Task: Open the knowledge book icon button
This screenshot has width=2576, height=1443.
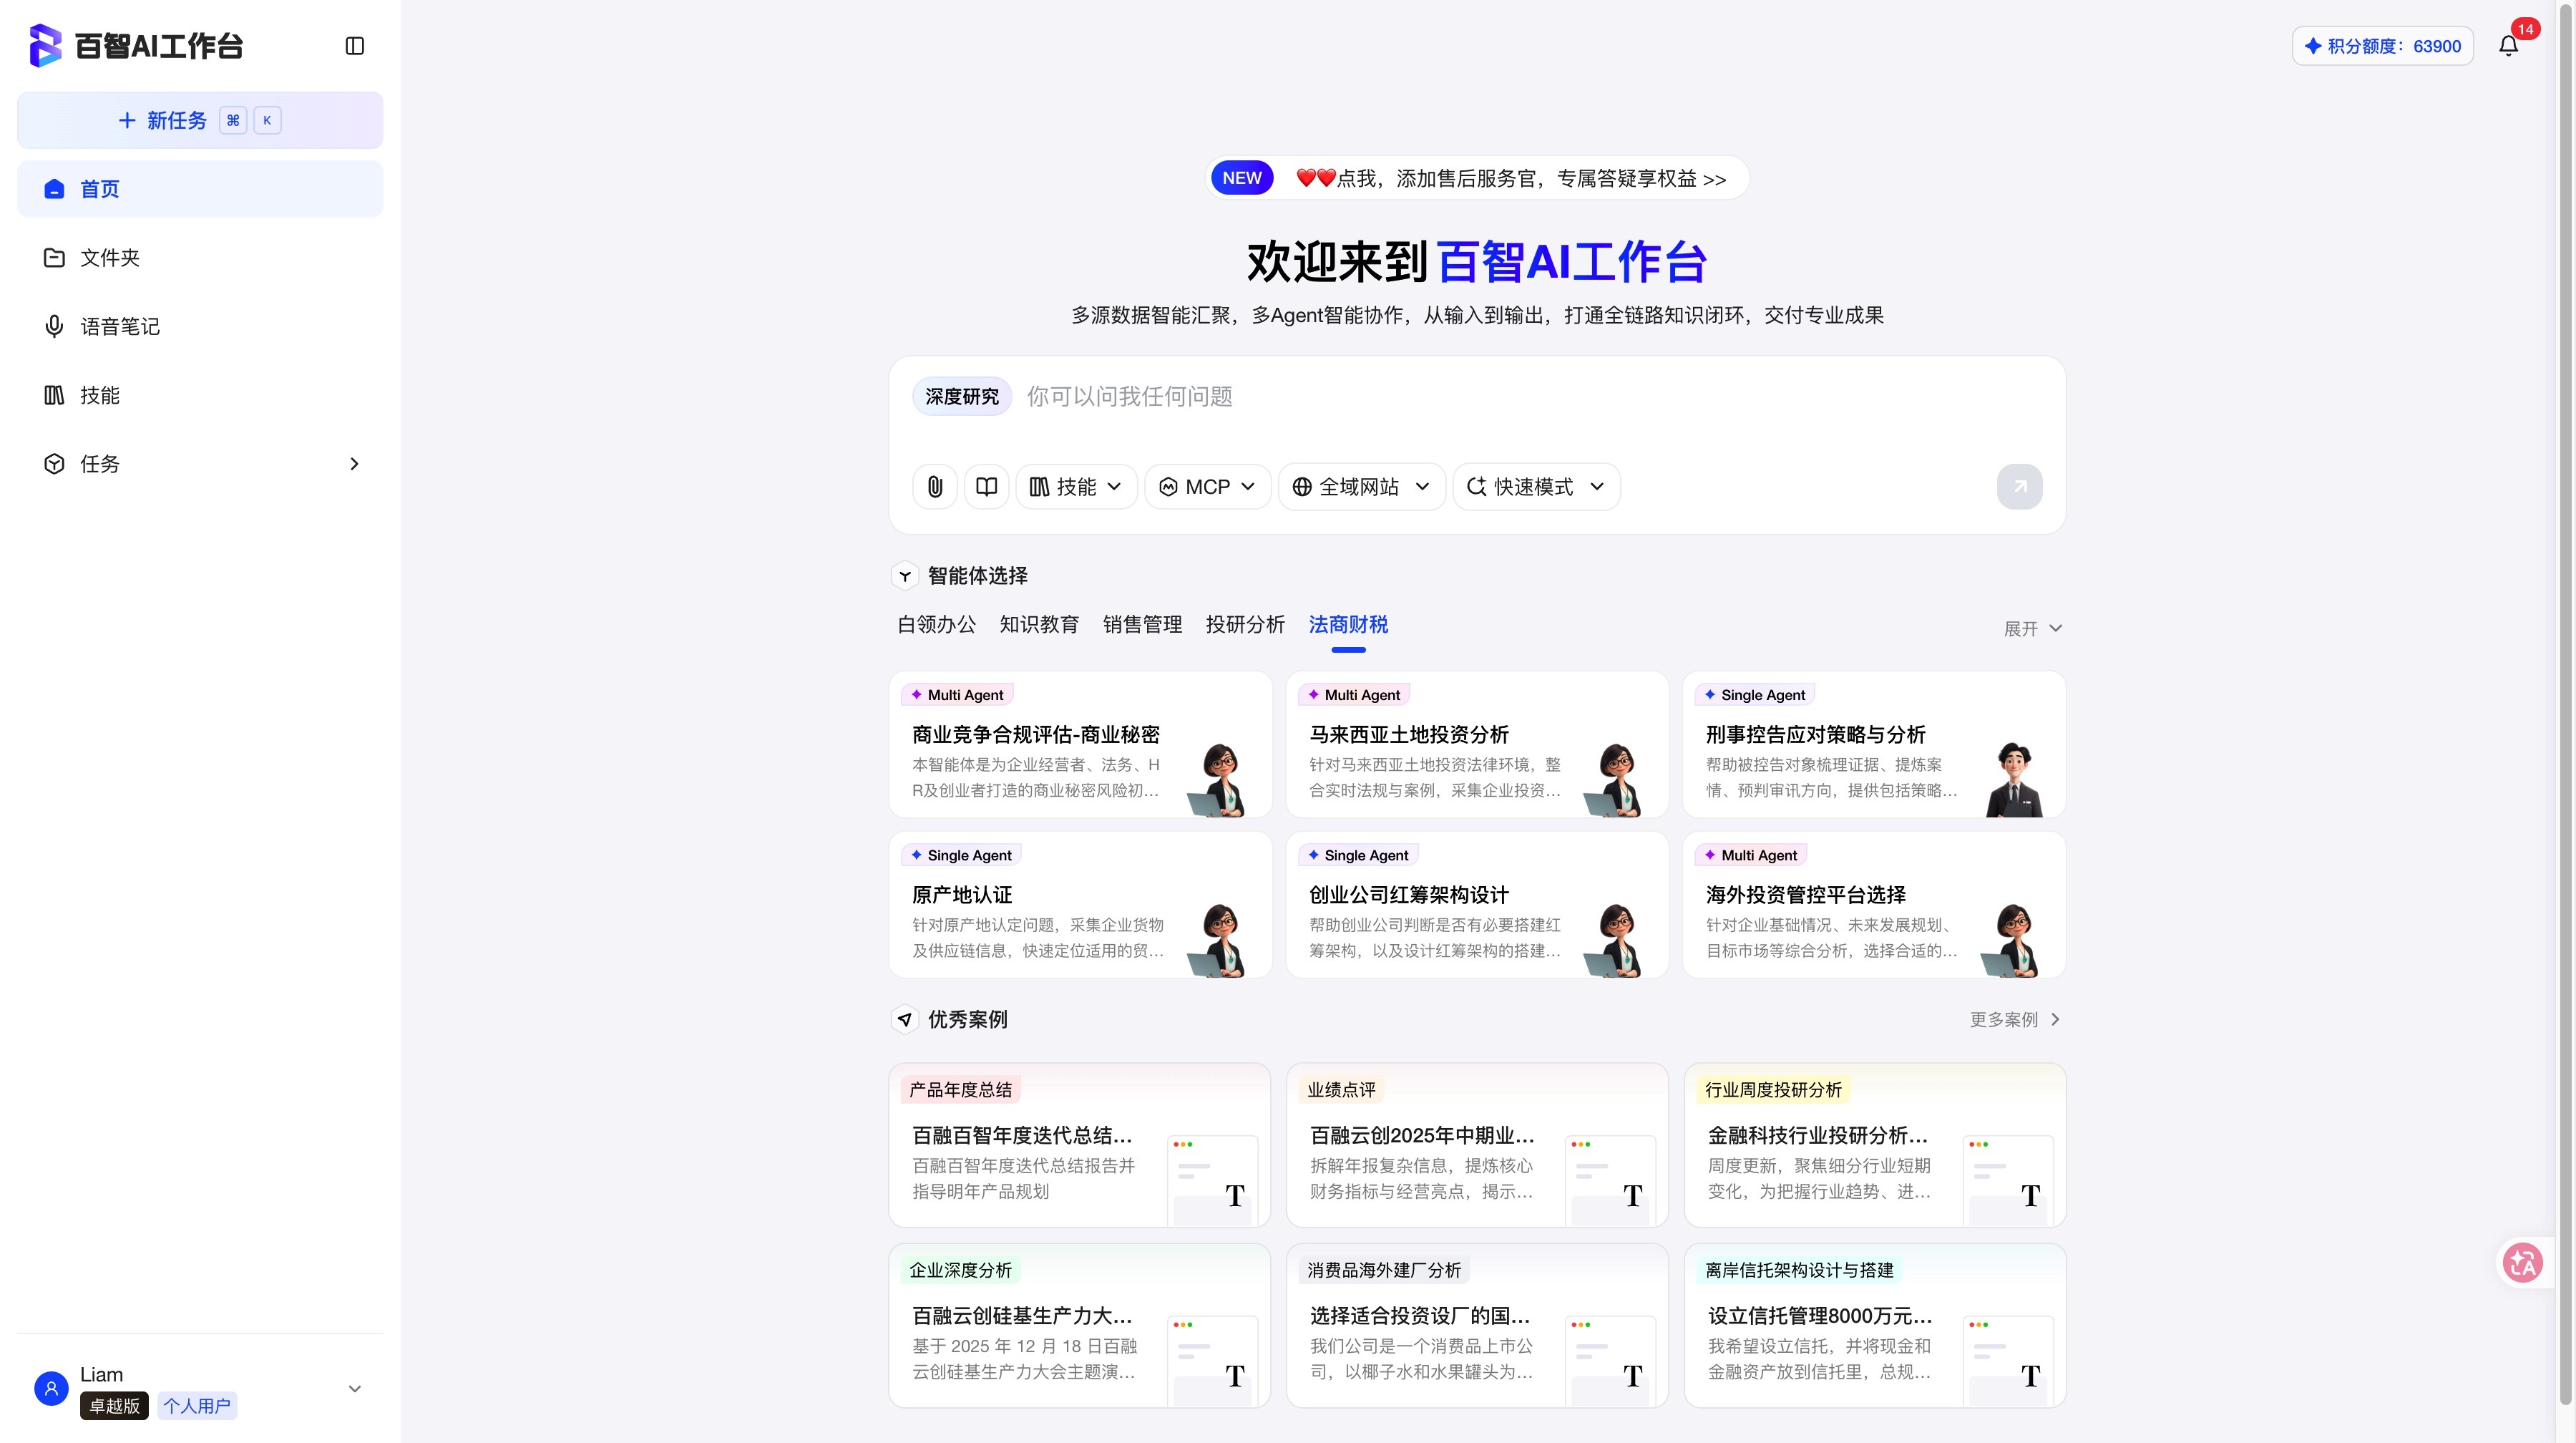Action: [x=986, y=487]
